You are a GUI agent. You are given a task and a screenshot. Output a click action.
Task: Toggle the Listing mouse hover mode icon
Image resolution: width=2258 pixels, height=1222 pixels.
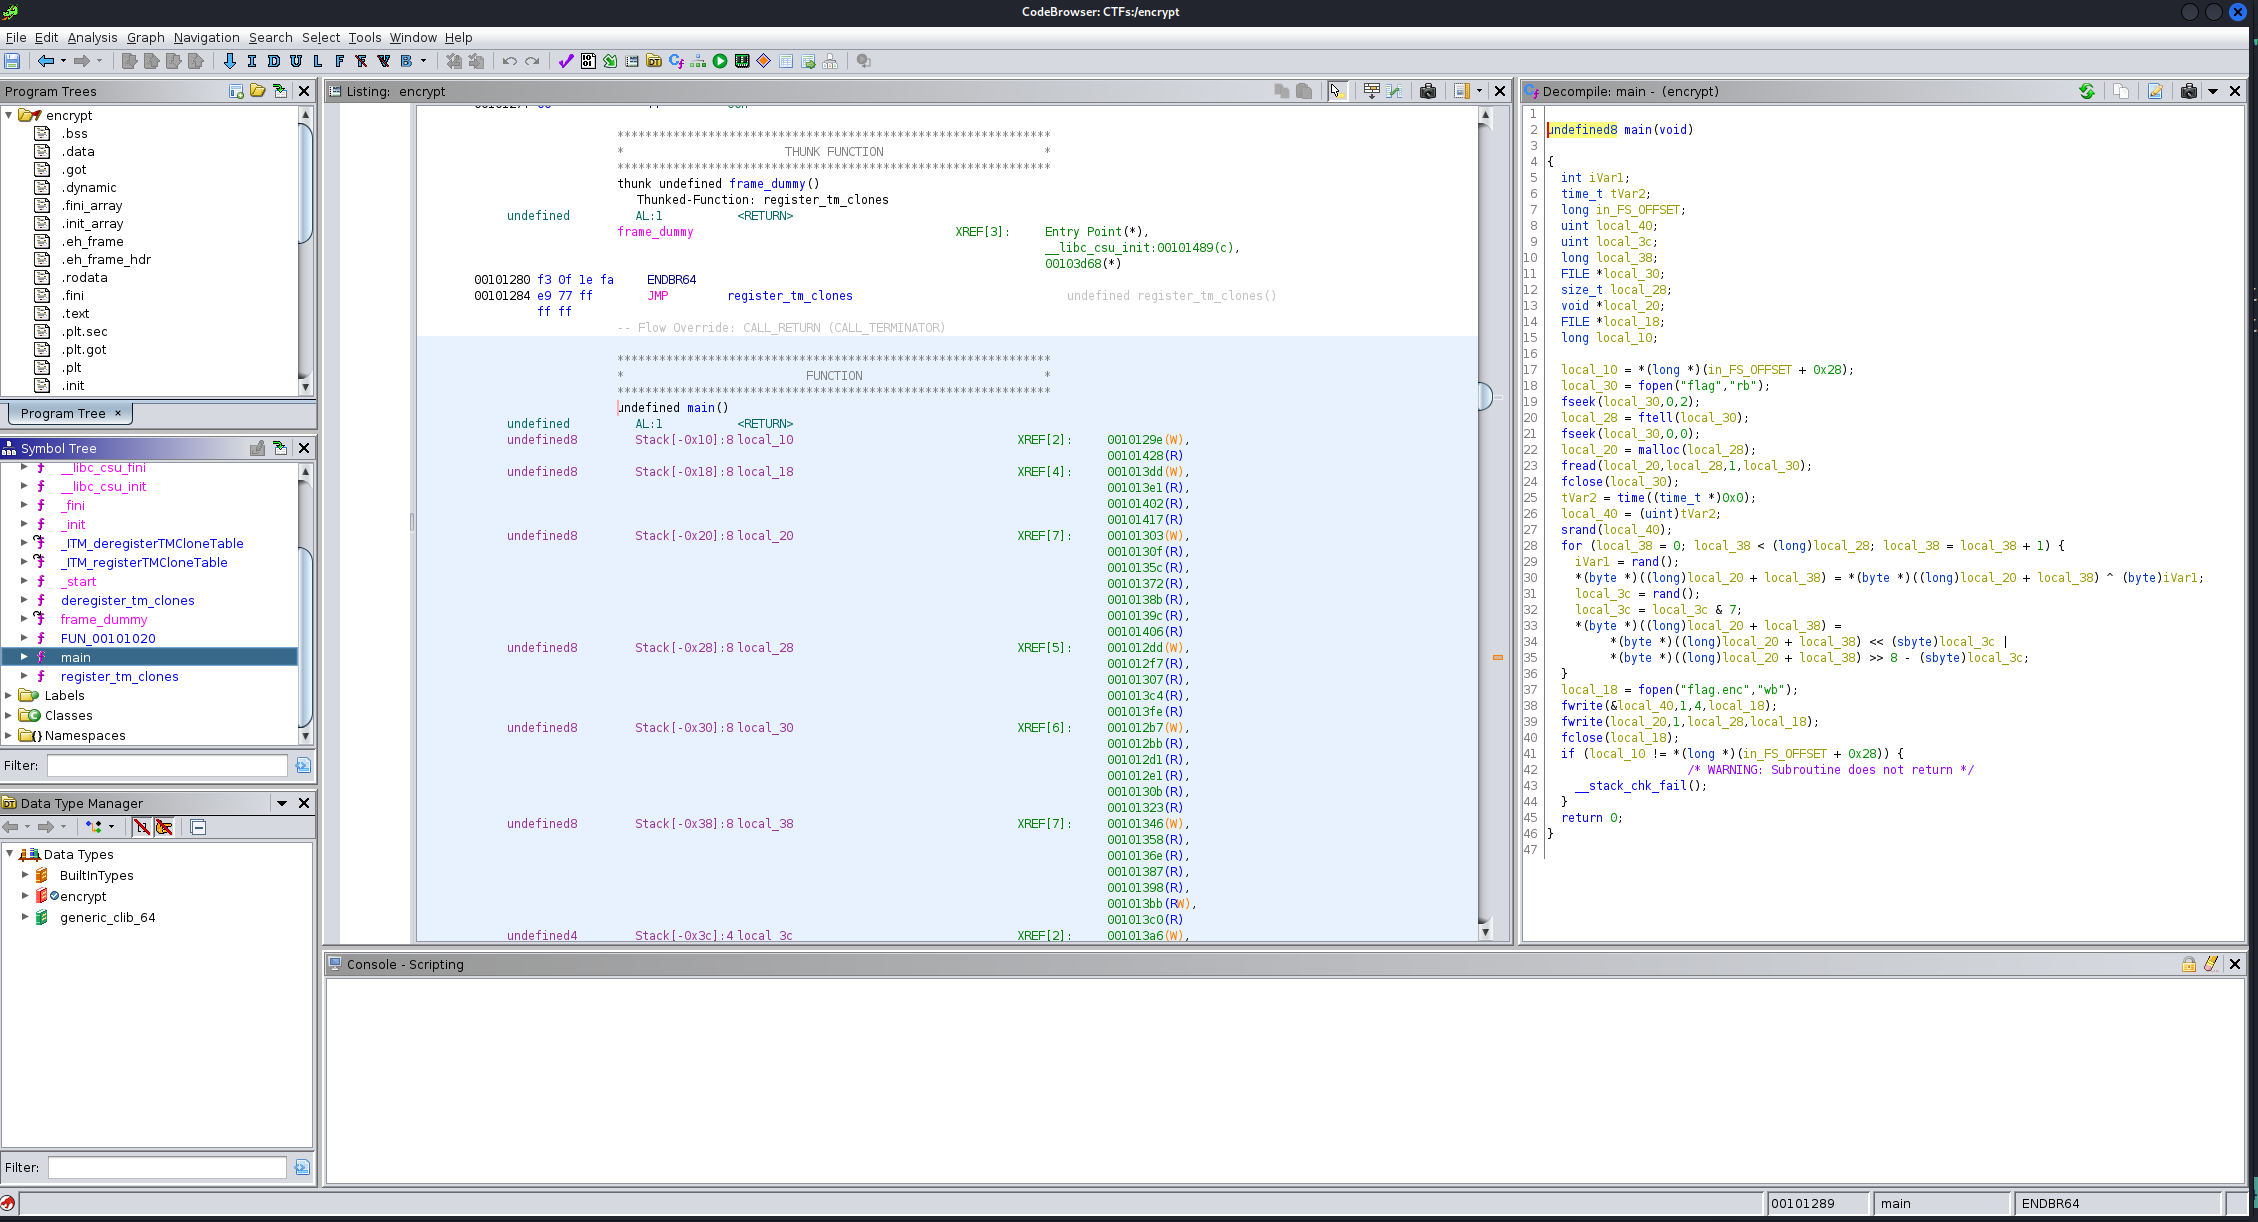tap(1337, 91)
